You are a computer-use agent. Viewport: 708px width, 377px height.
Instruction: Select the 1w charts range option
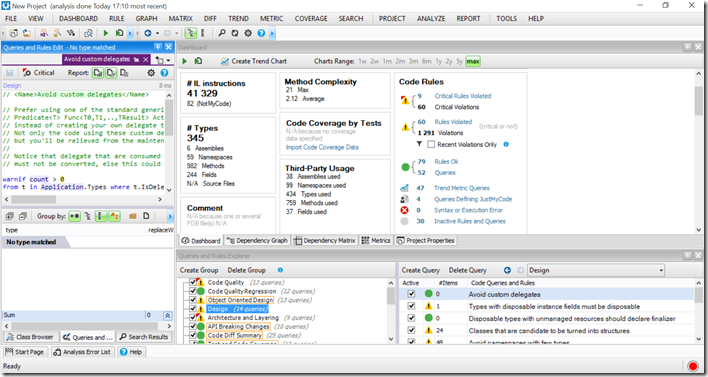362,61
